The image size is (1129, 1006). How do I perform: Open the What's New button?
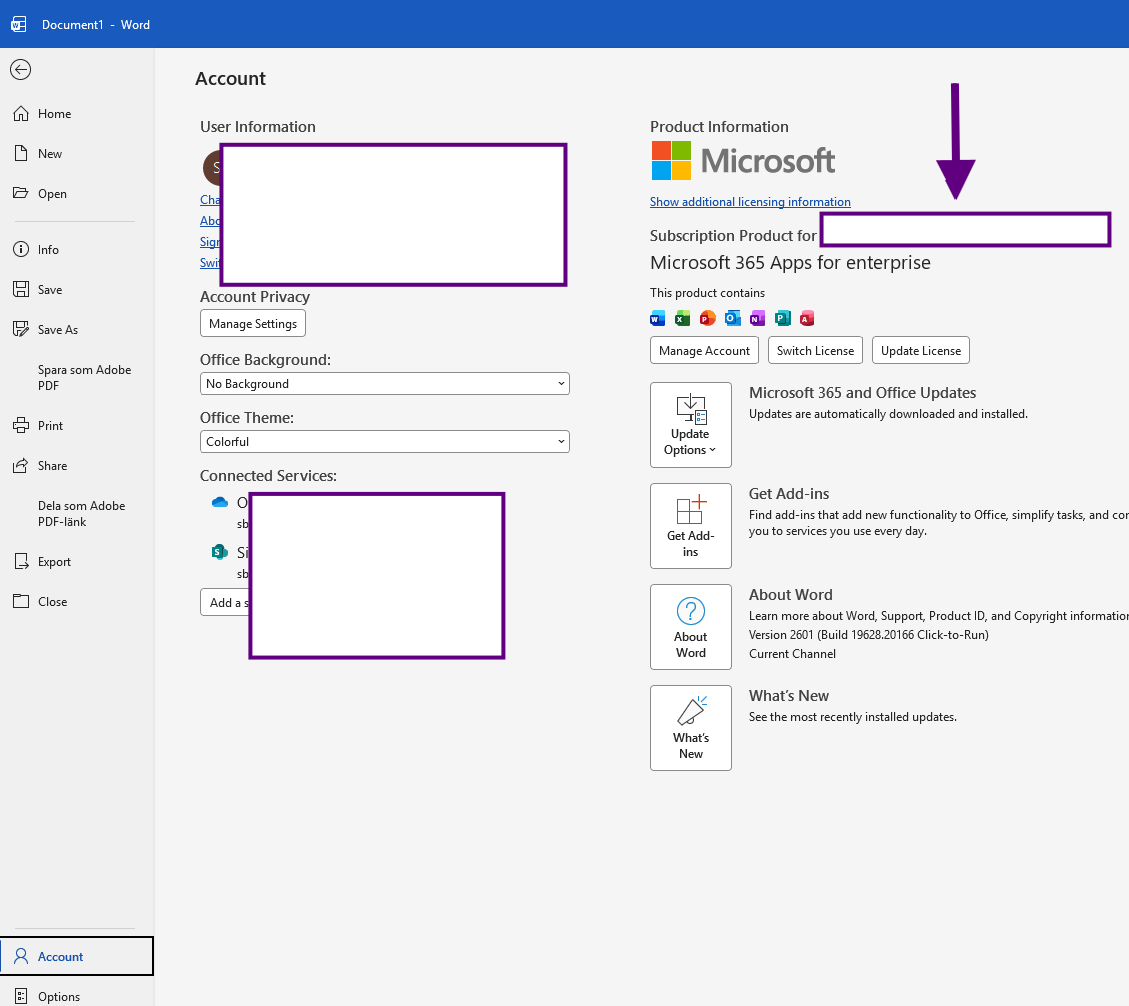point(691,728)
